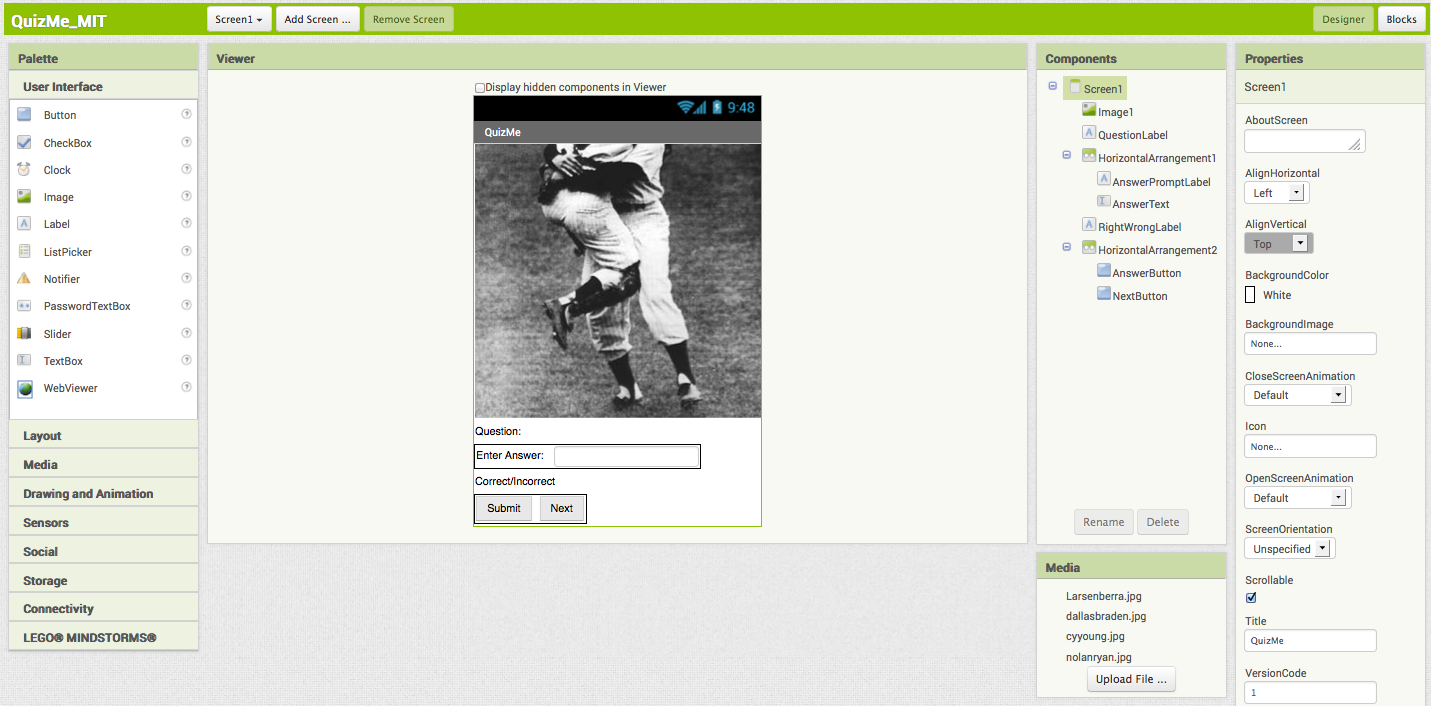Collapse the HorizontalArrangement1 node

point(1066,155)
